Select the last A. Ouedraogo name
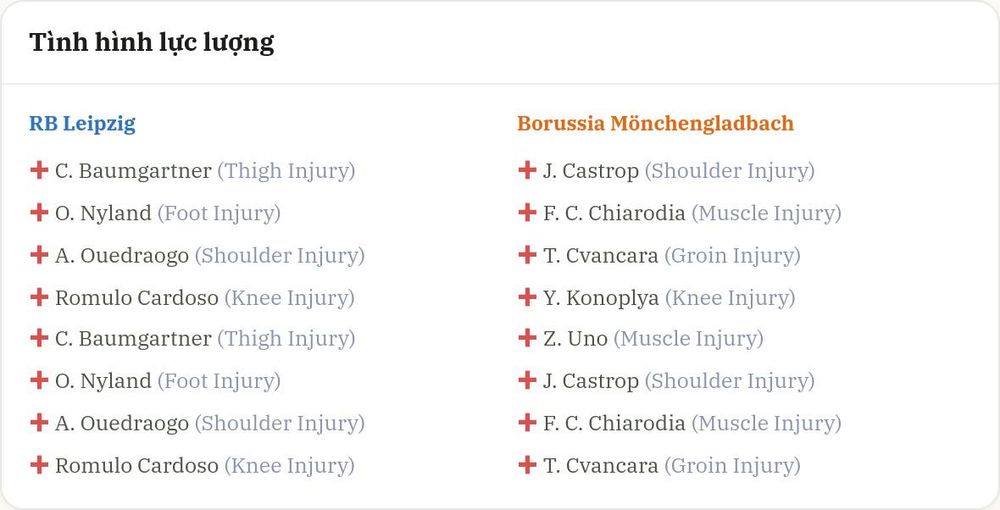The image size is (1000, 510). coord(122,424)
